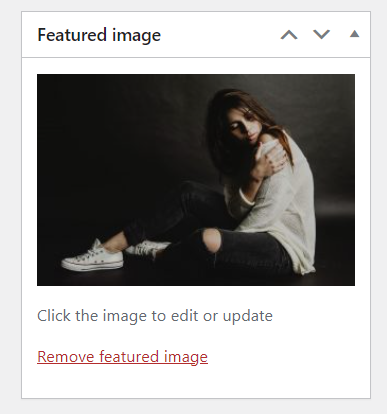Hide the panel contents via the header triangle

pos(354,34)
